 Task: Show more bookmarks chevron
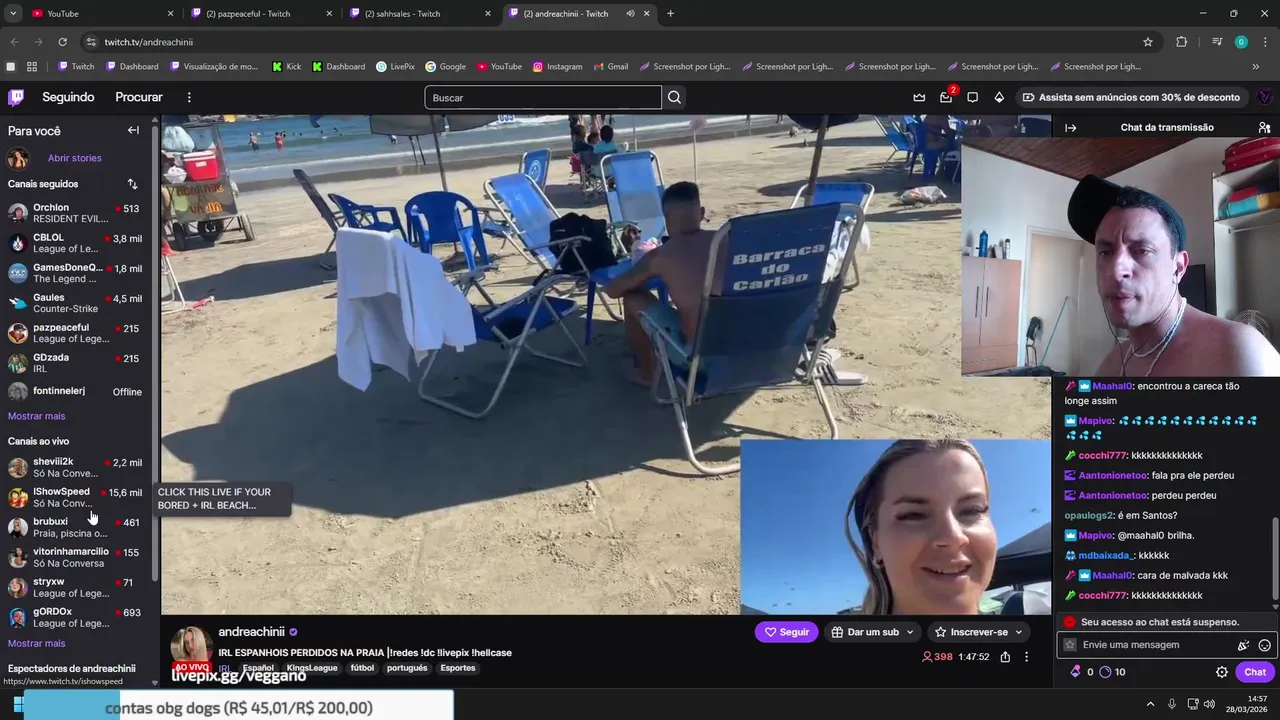coord(1256,67)
